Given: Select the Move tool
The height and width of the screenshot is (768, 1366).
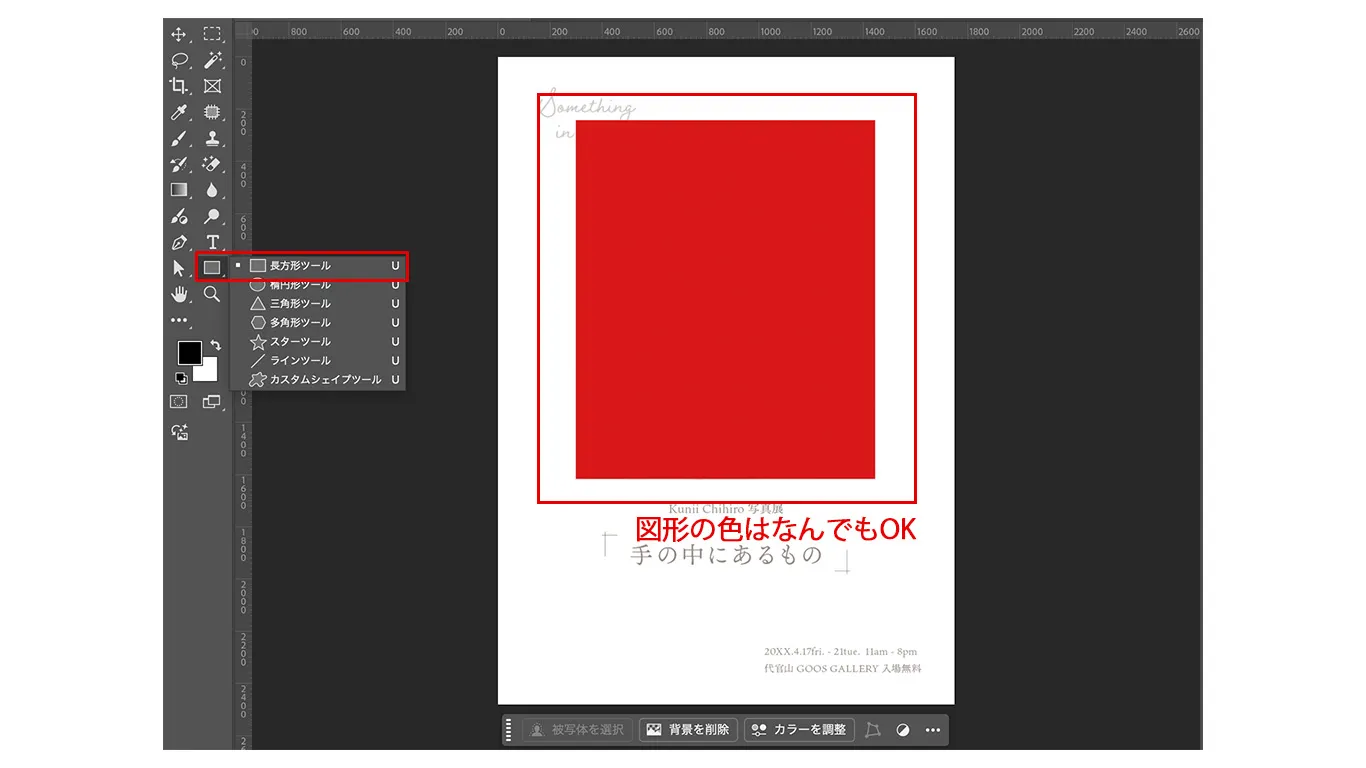Looking at the screenshot, I should (179, 34).
